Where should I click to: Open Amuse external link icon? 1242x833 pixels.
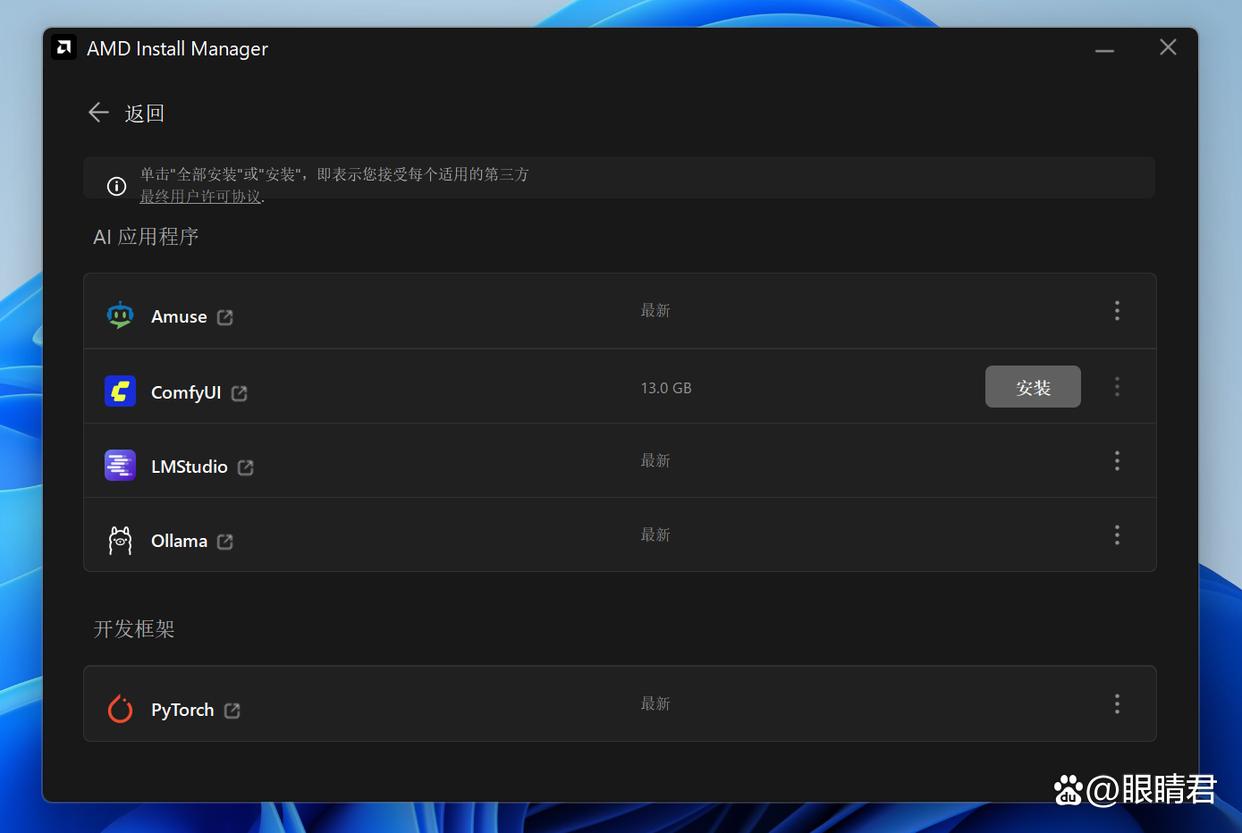[x=225, y=317]
